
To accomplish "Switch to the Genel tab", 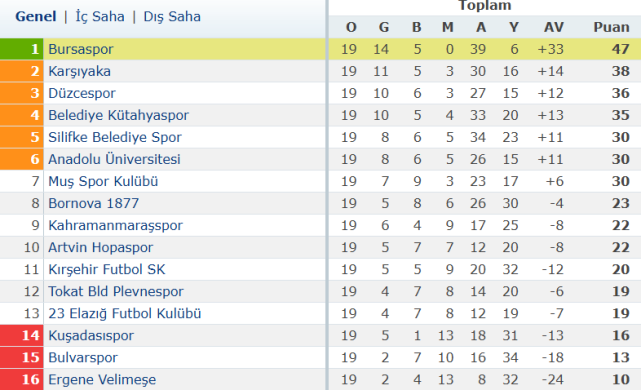I will 36,16.
